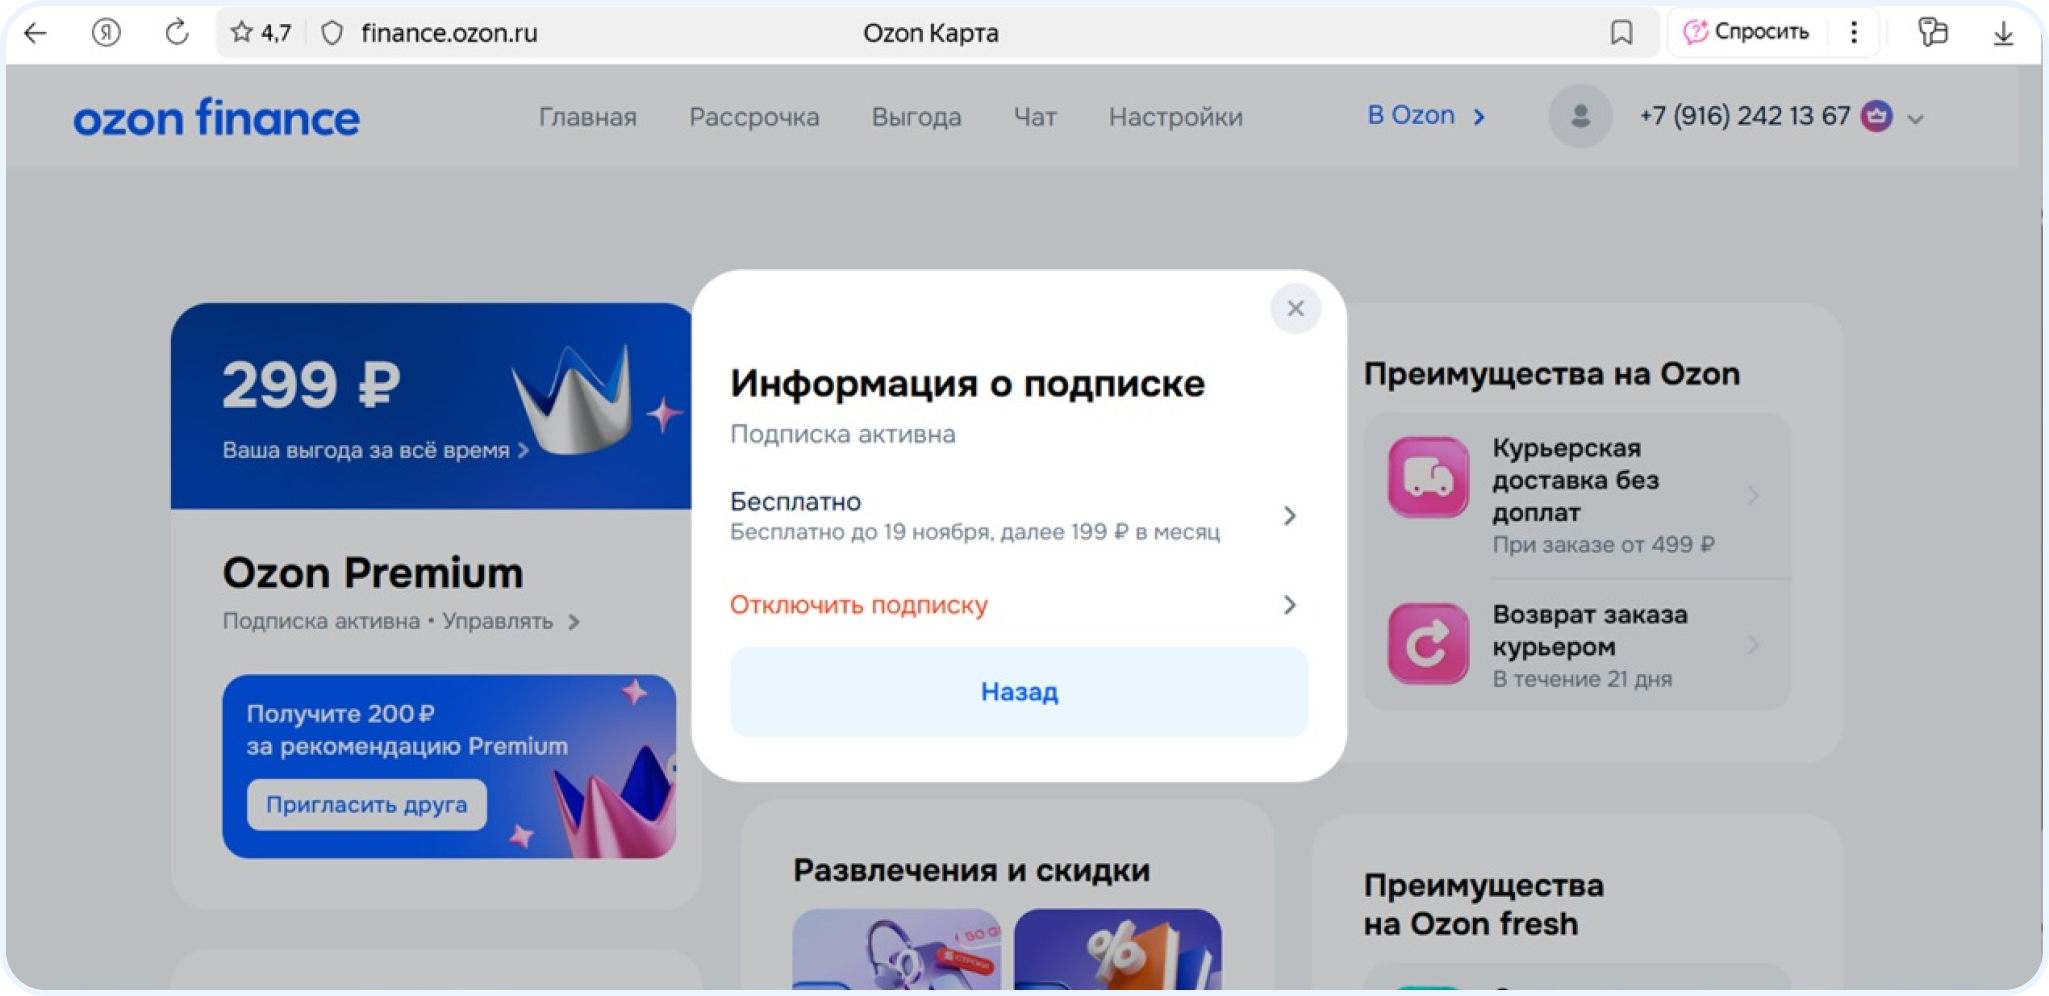Screen dimensions: 2049x996
Task: Open the browser three-dot menu
Action: (1853, 33)
